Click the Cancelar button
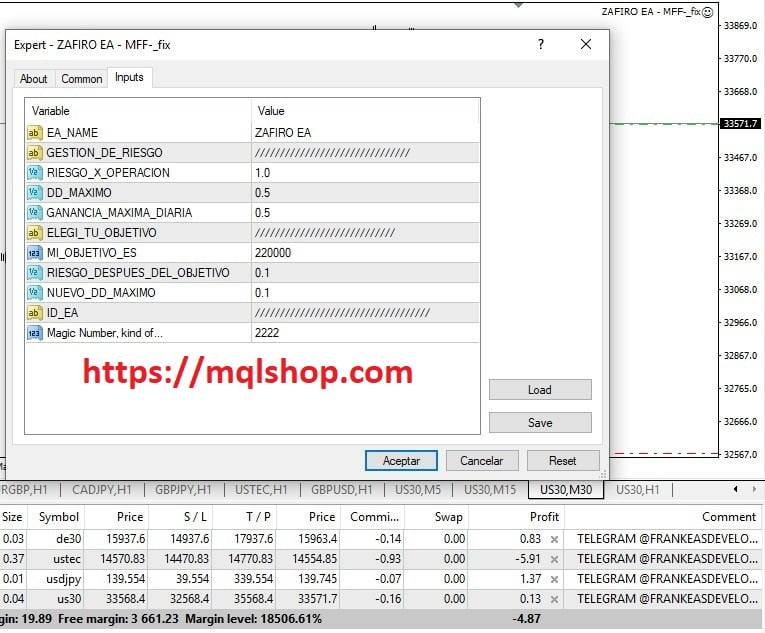 481,461
